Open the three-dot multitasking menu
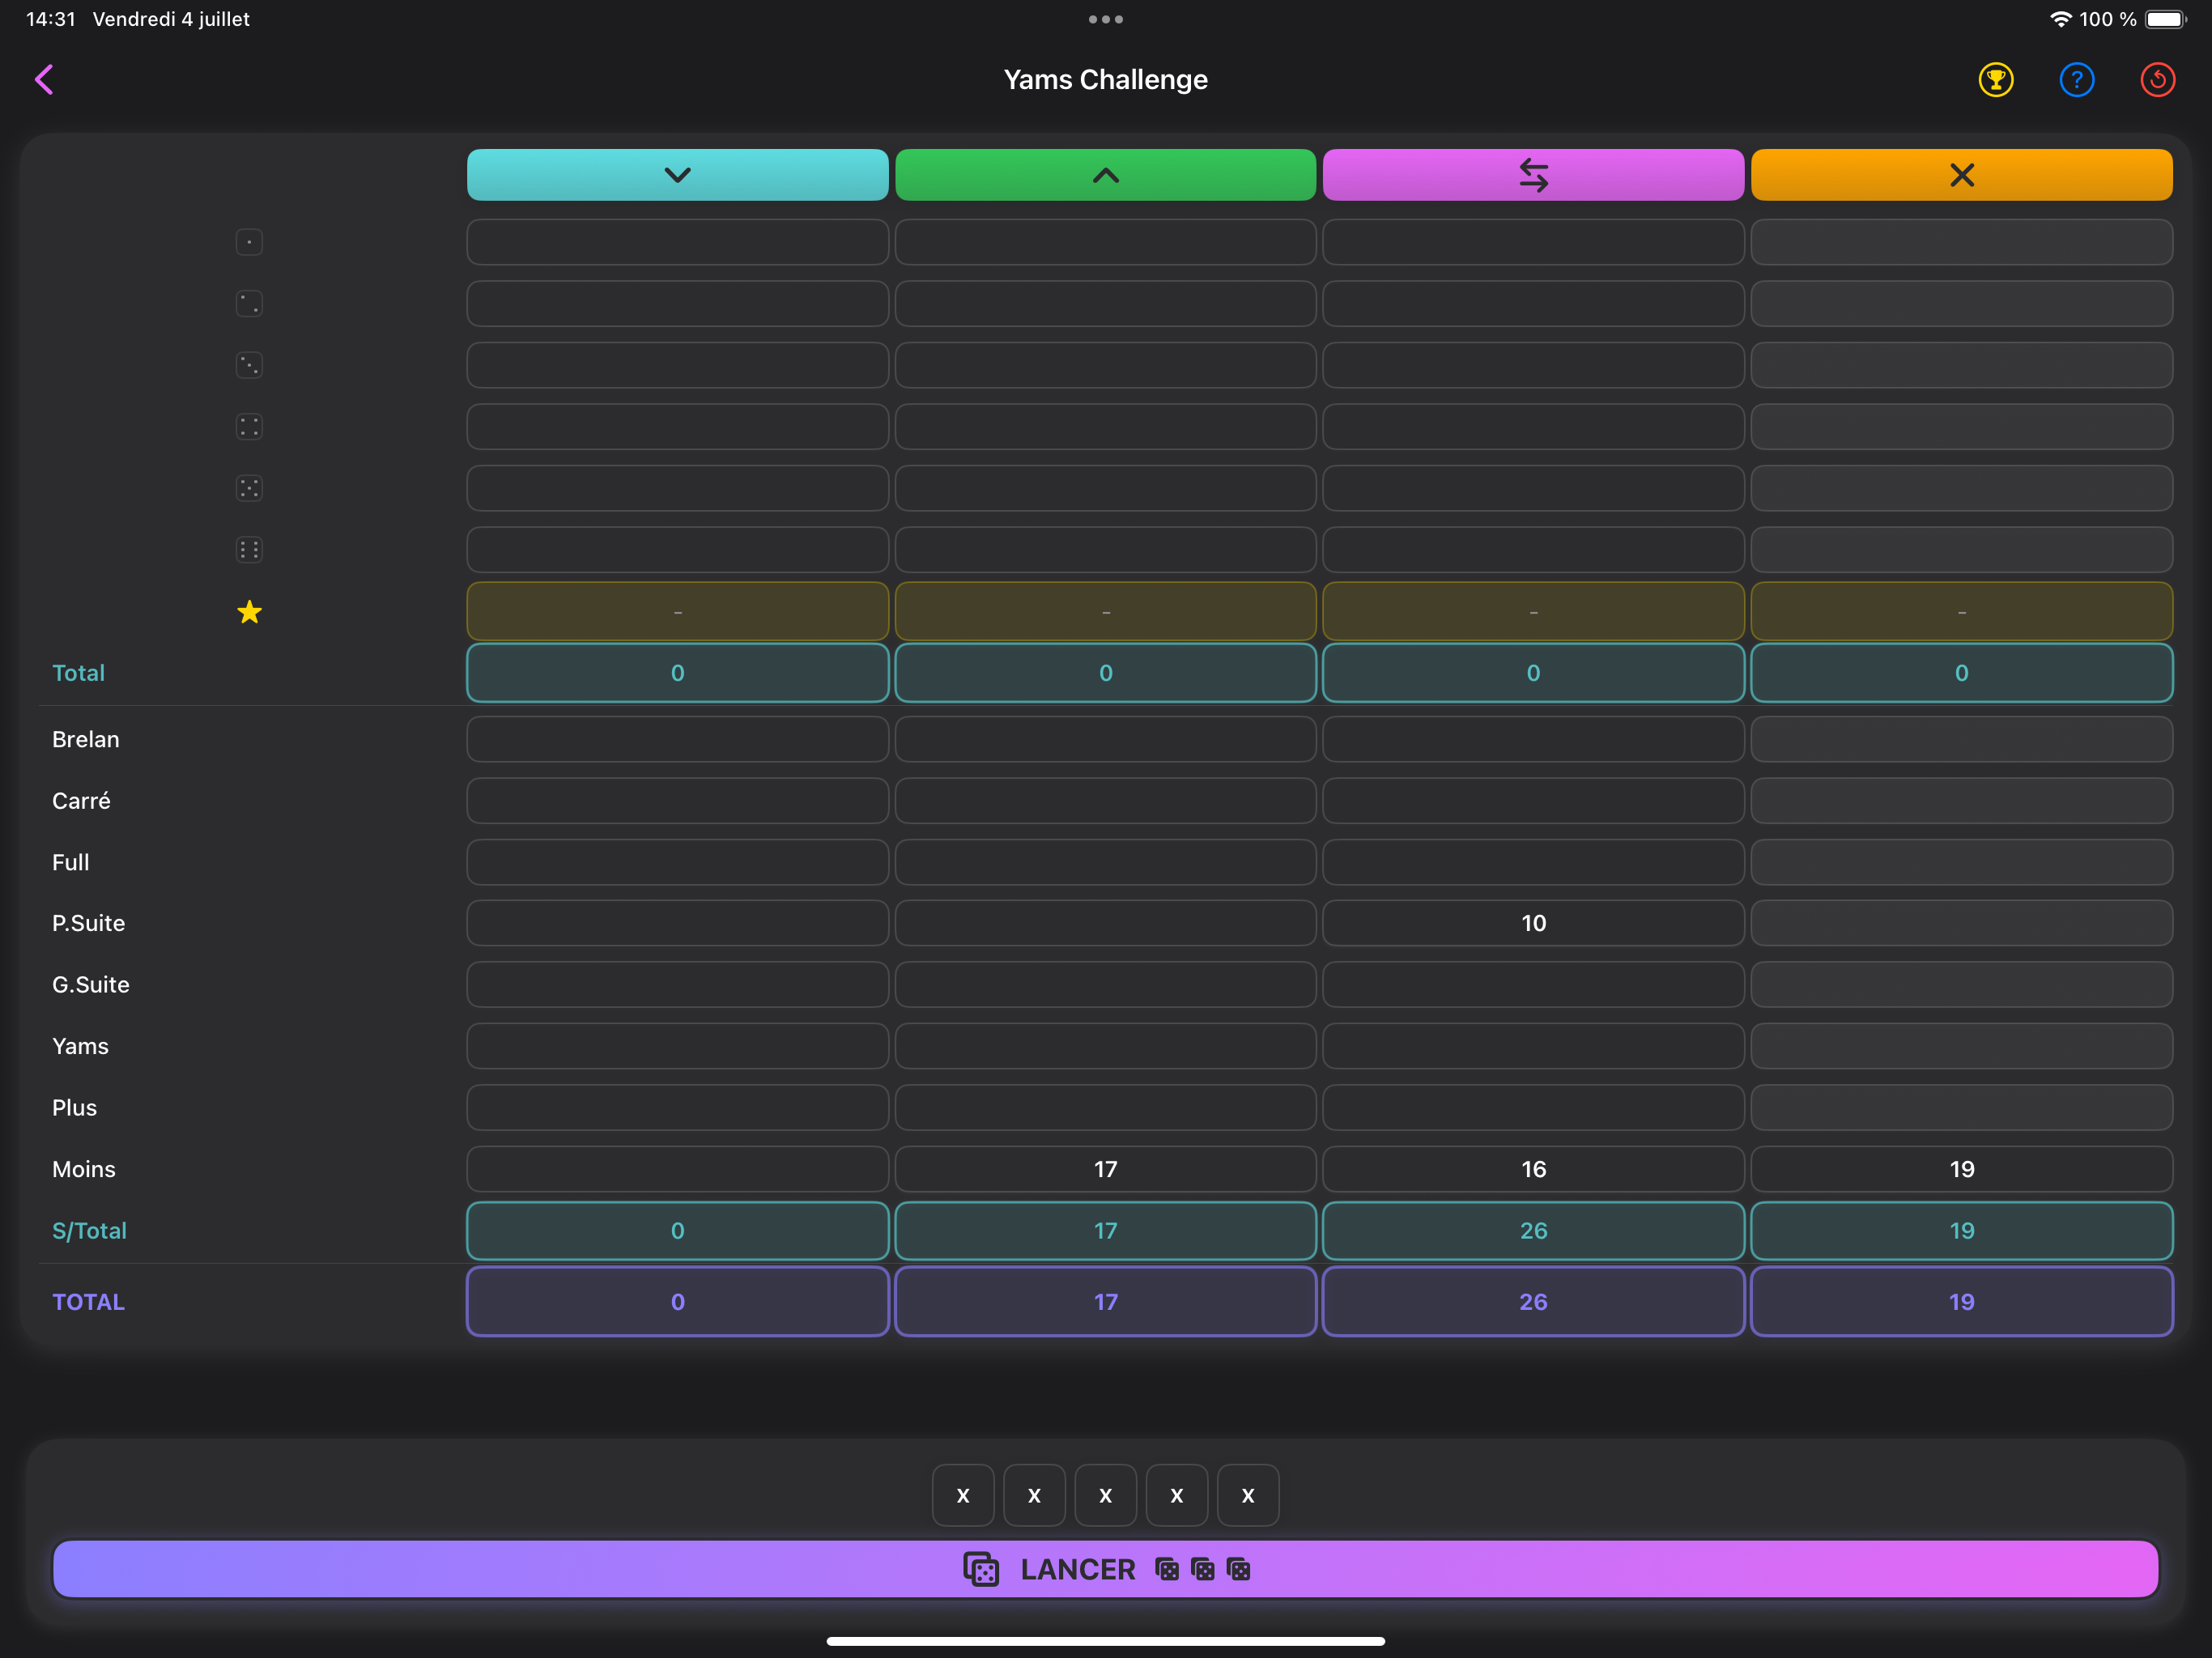The image size is (2212, 1658). [1105, 19]
